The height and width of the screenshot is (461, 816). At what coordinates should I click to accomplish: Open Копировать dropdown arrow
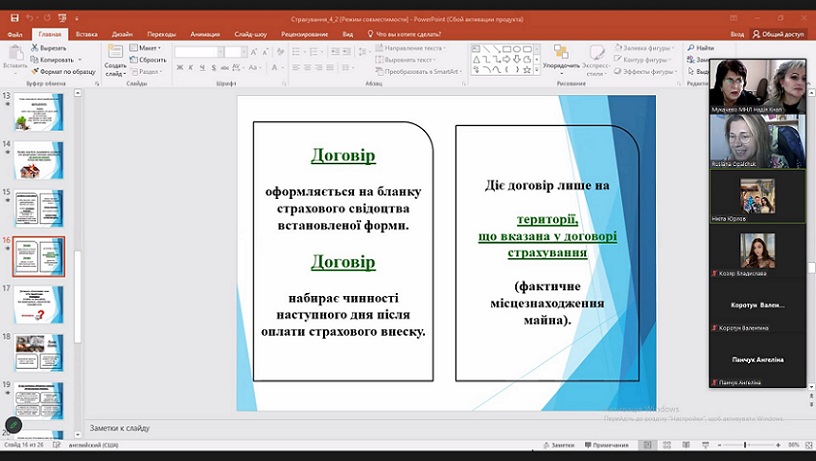tap(80, 60)
